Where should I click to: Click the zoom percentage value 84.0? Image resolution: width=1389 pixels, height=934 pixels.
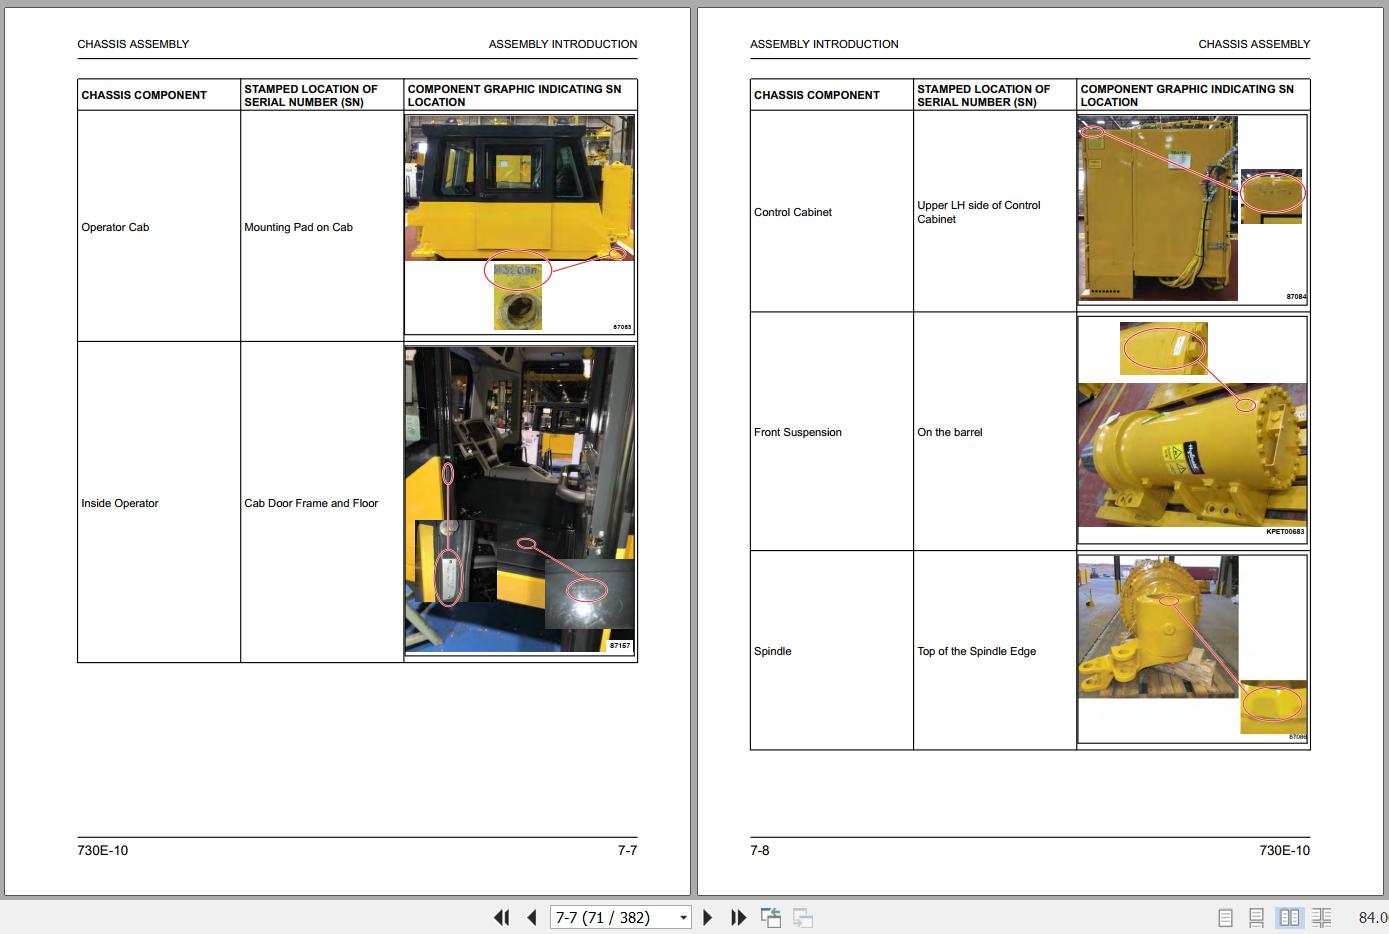click(x=1372, y=917)
